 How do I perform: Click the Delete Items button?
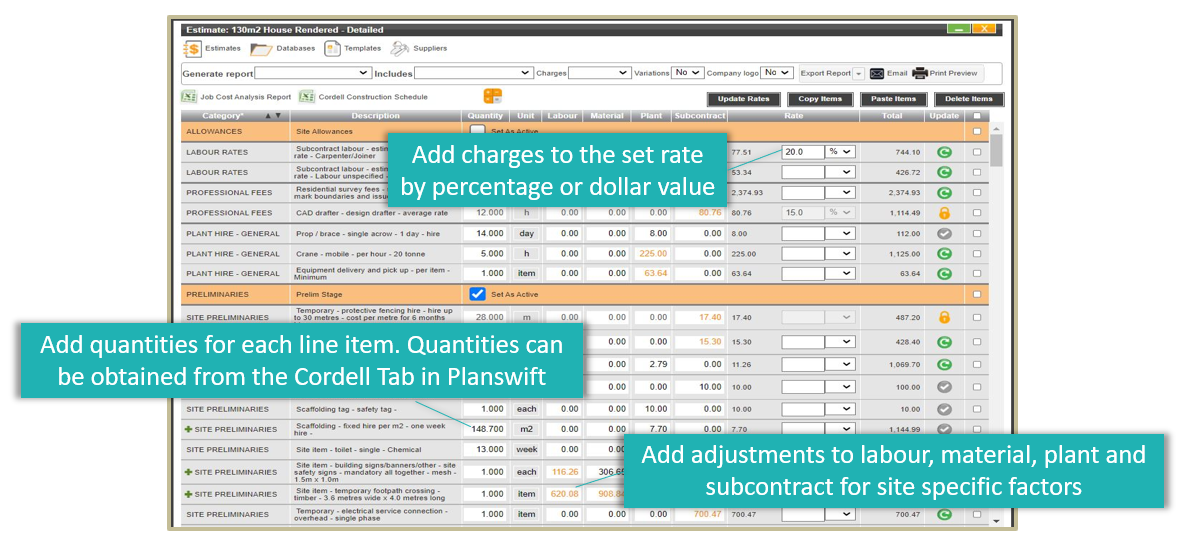coord(969,99)
